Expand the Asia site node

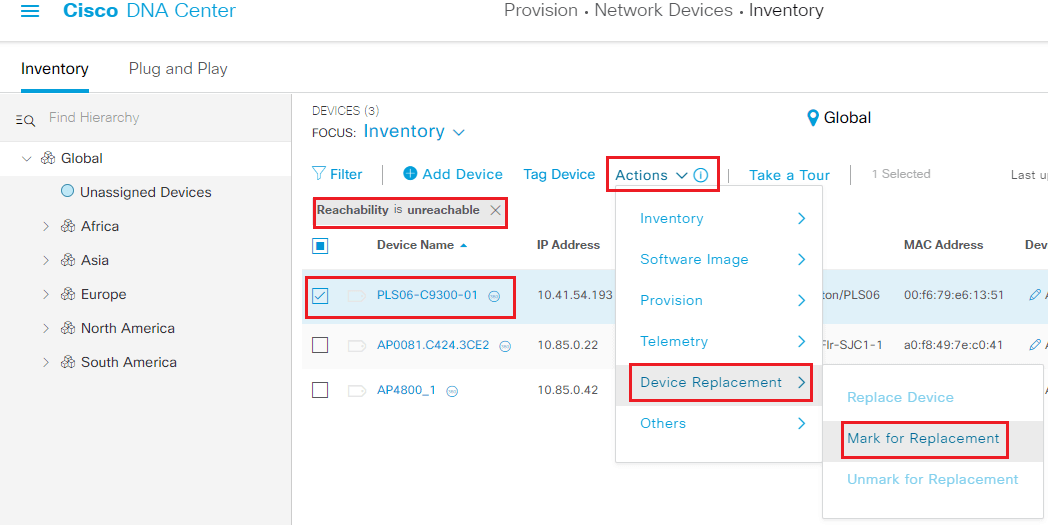[x=45, y=260]
